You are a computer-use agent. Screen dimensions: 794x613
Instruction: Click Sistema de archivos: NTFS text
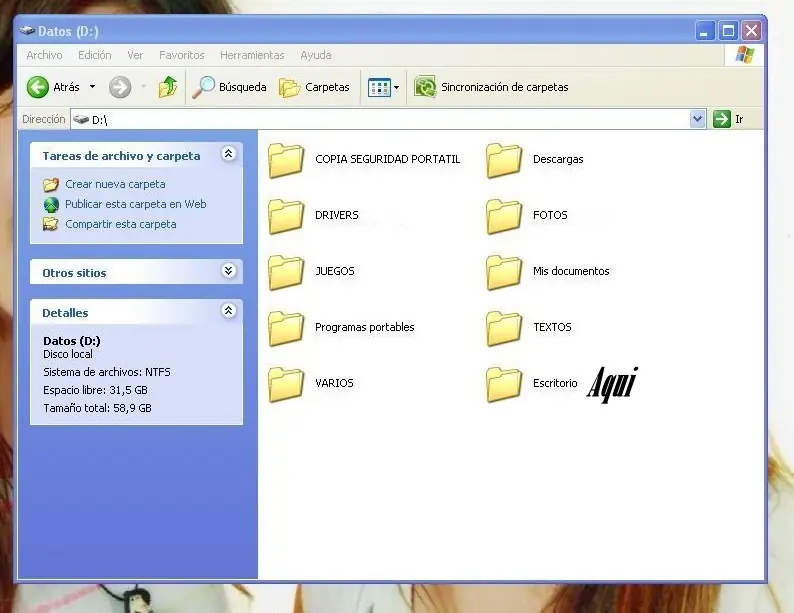107,372
